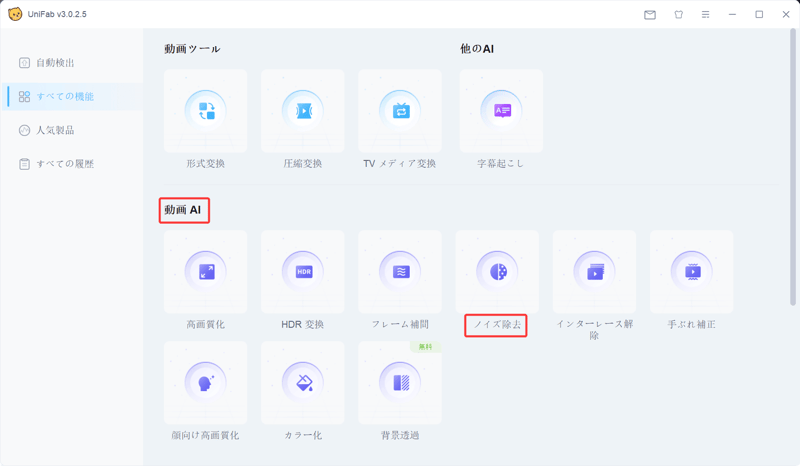Click the 手ぶれ補正 label

tap(691, 324)
